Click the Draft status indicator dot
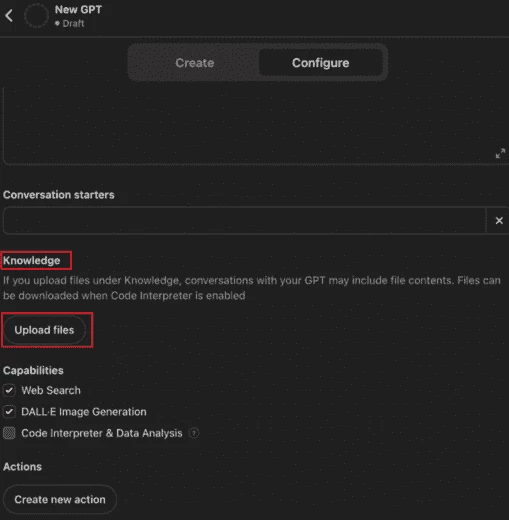 tap(57, 23)
